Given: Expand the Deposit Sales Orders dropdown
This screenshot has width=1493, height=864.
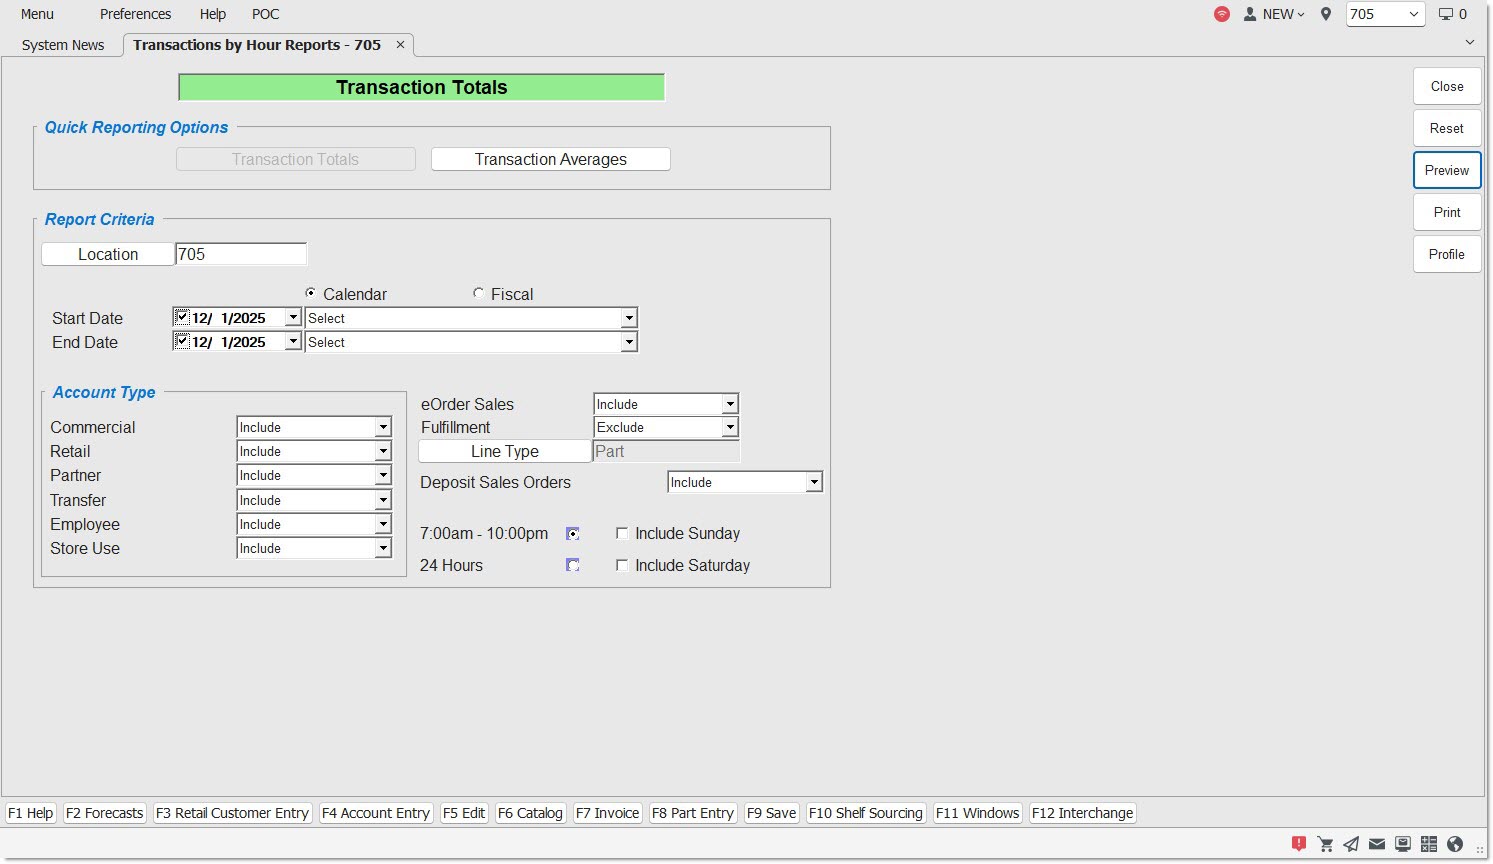Looking at the screenshot, I should point(814,483).
